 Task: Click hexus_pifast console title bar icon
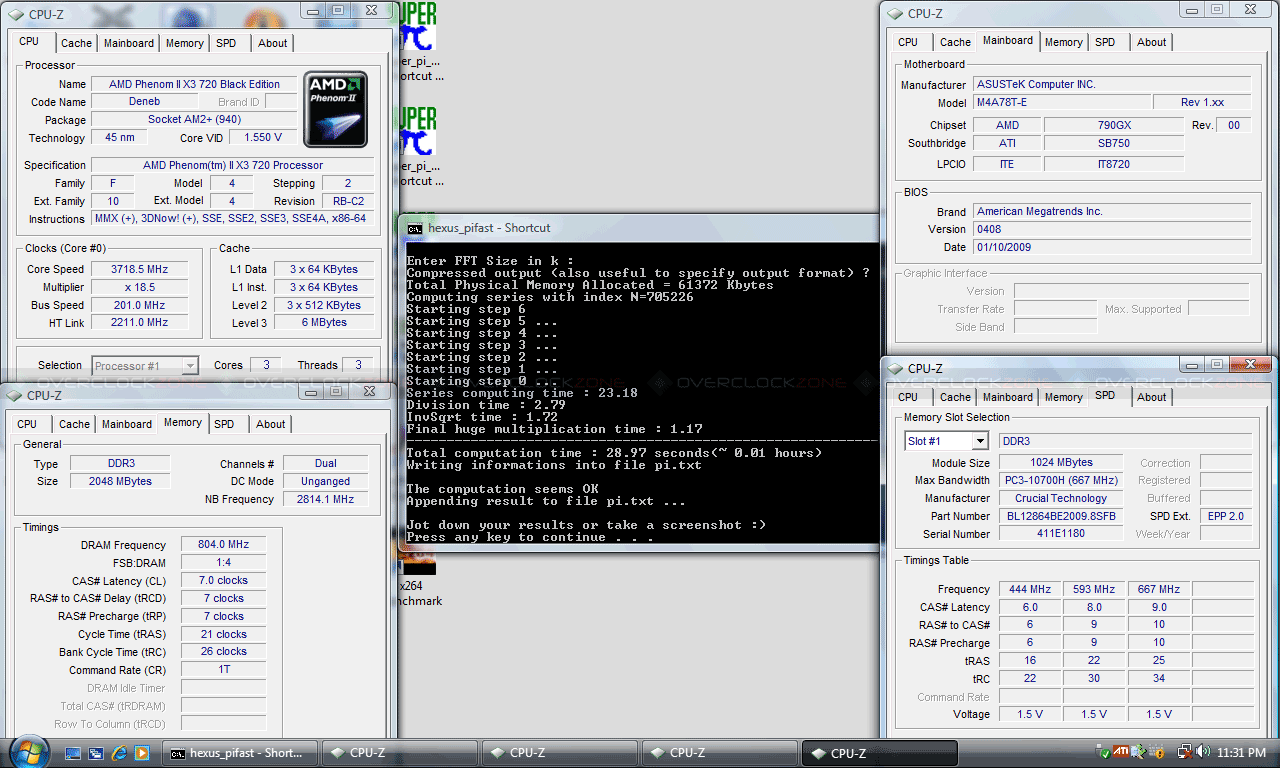[415, 228]
